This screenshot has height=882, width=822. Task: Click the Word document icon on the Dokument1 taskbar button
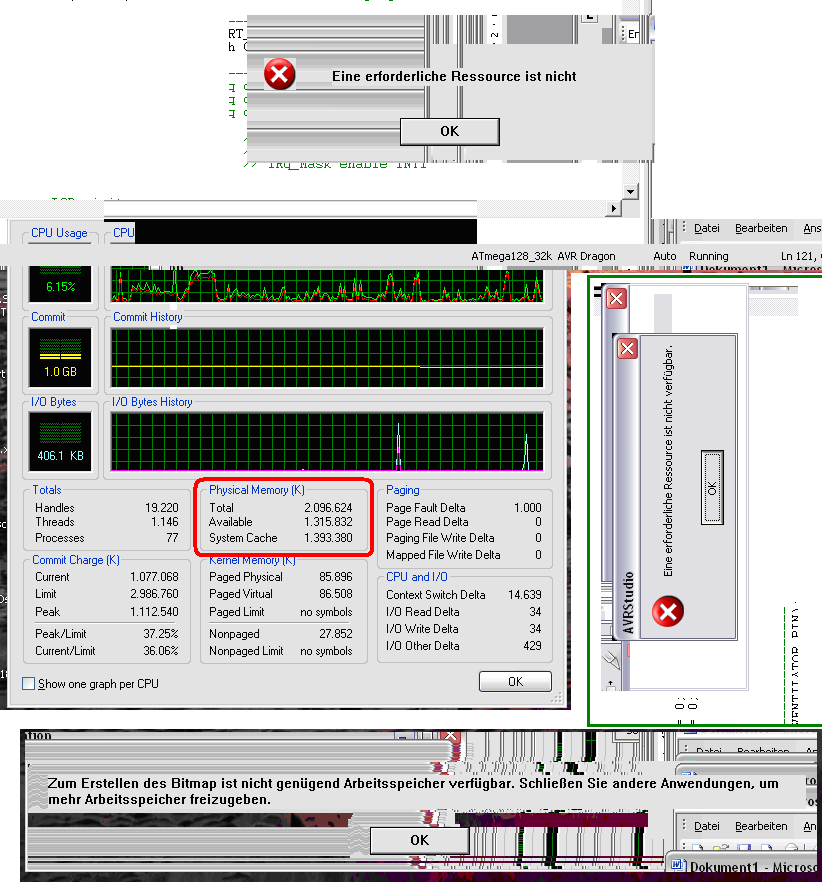click(679, 864)
